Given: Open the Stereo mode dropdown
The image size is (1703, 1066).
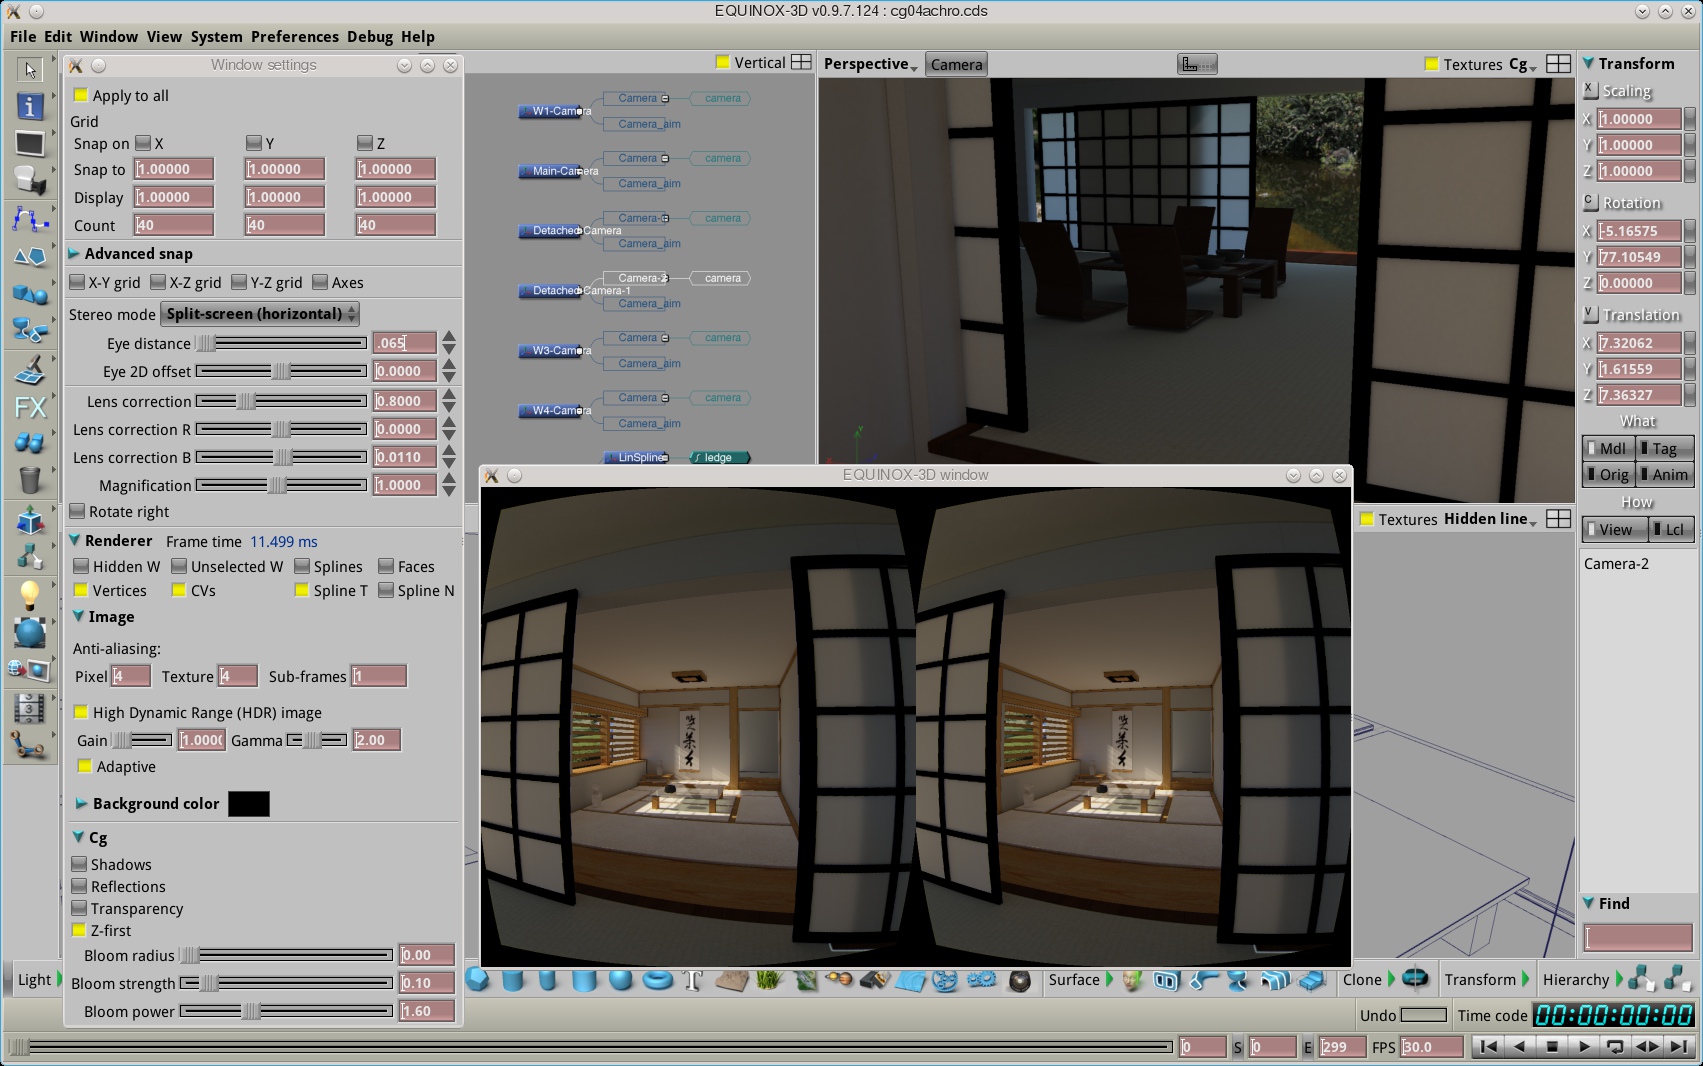Looking at the screenshot, I should point(260,314).
